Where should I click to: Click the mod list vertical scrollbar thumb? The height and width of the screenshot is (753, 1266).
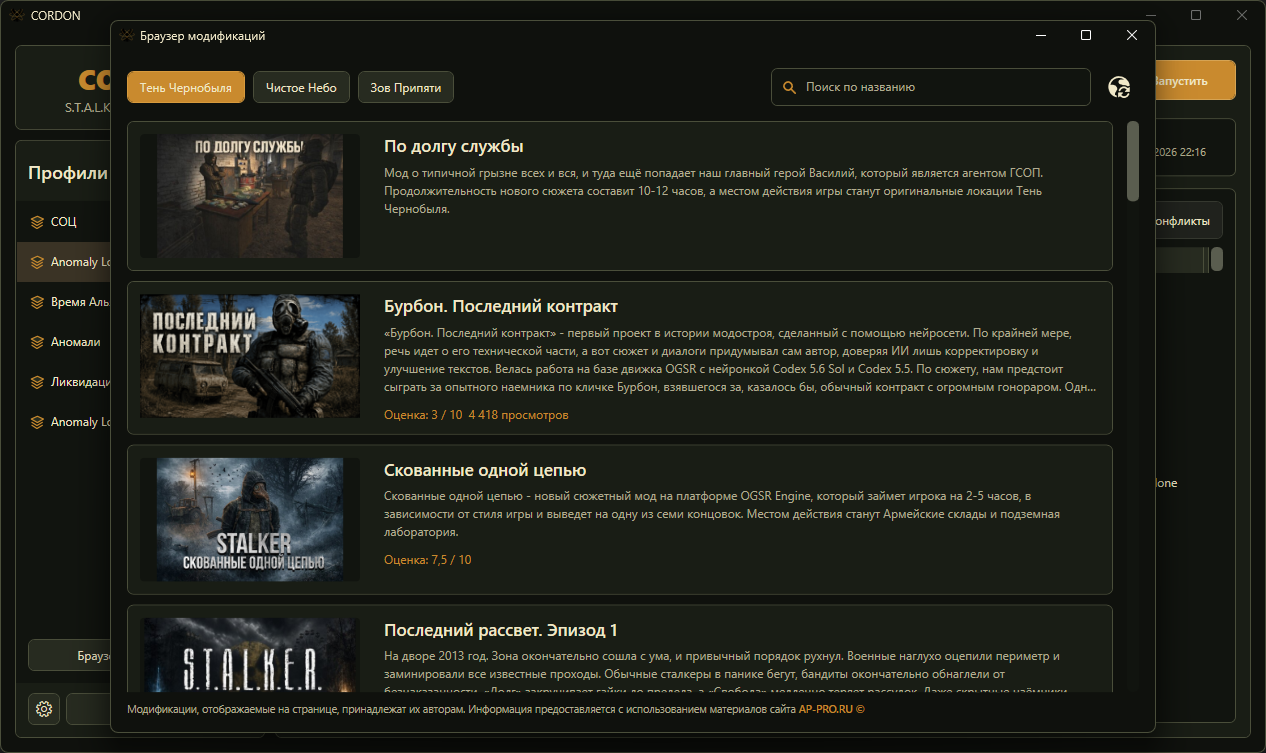coord(1133,161)
